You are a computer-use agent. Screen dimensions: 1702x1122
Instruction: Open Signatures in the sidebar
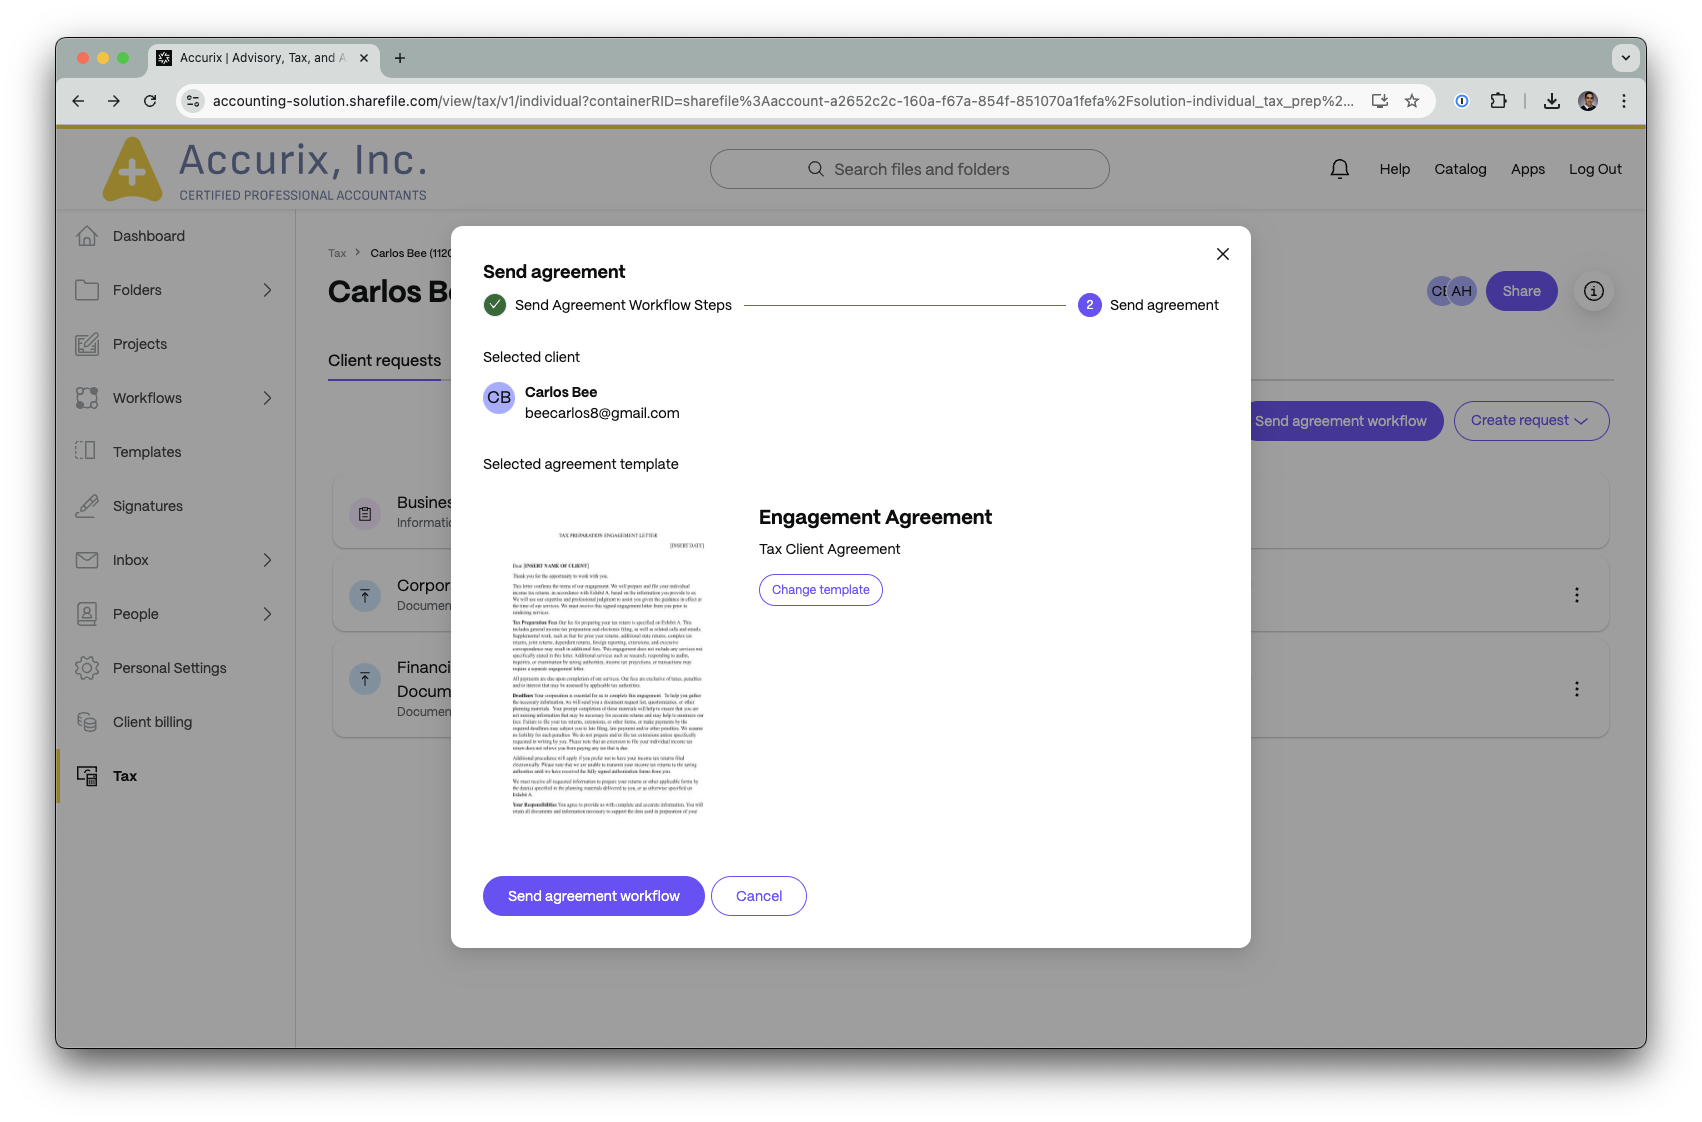pos(148,506)
